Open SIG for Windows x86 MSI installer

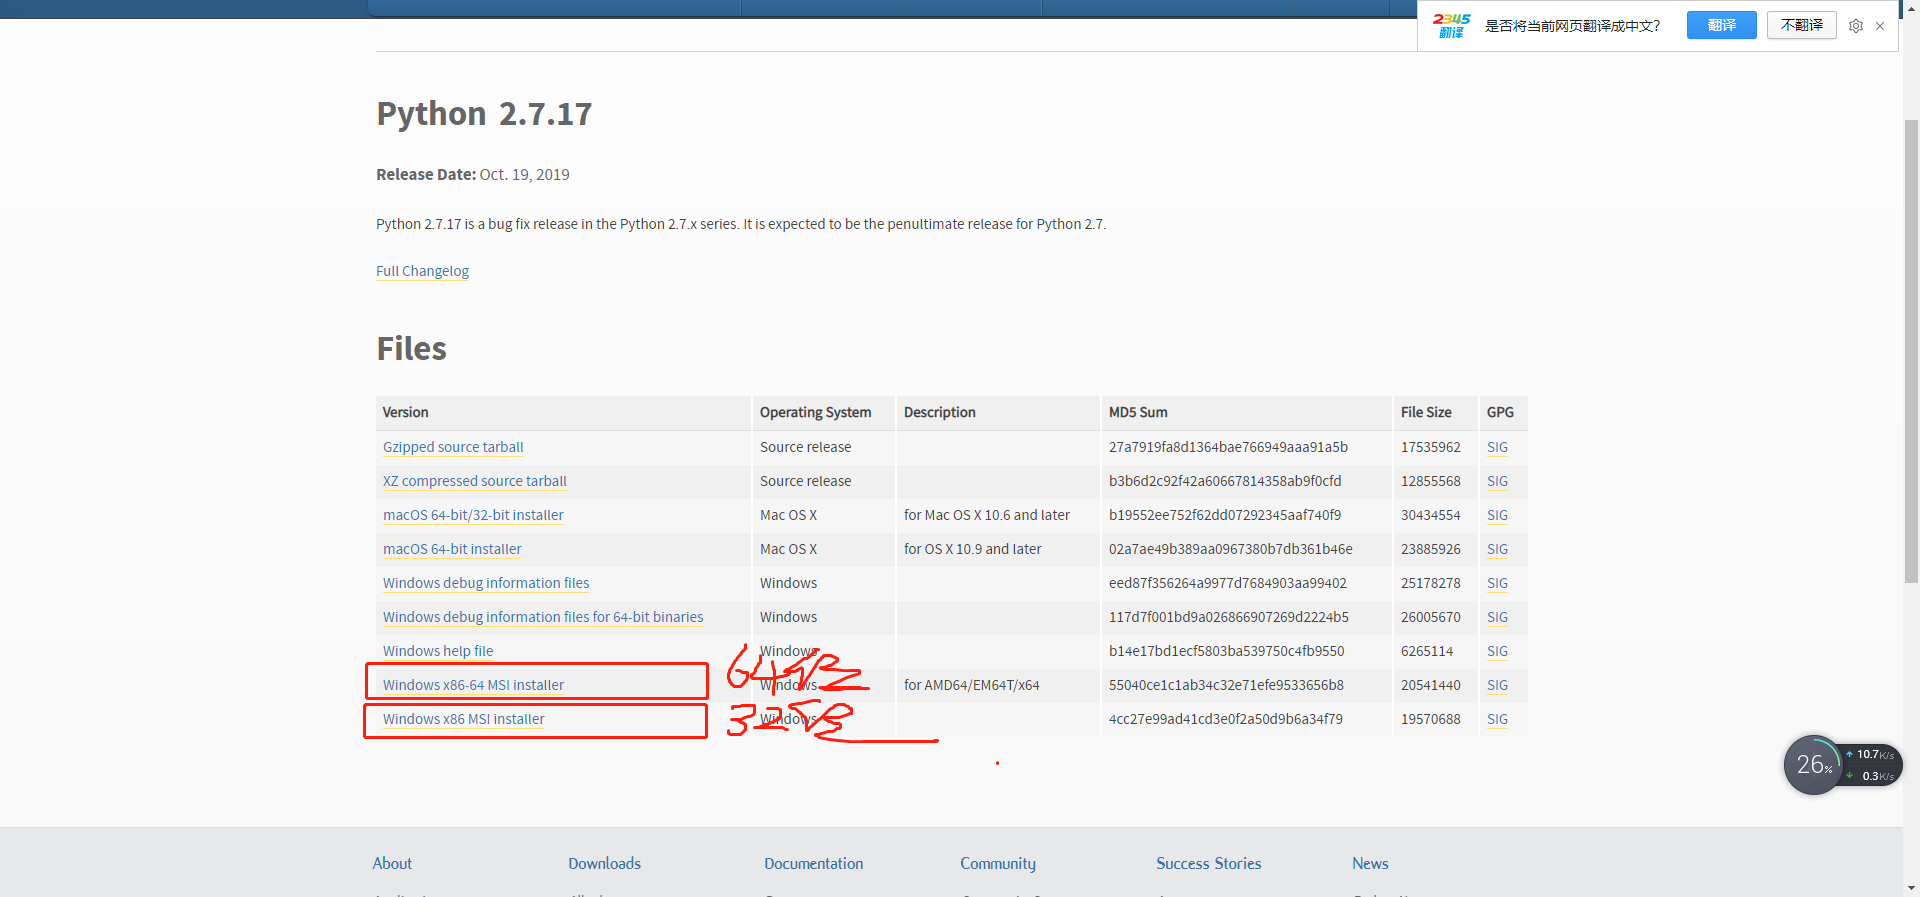coord(1497,719)
